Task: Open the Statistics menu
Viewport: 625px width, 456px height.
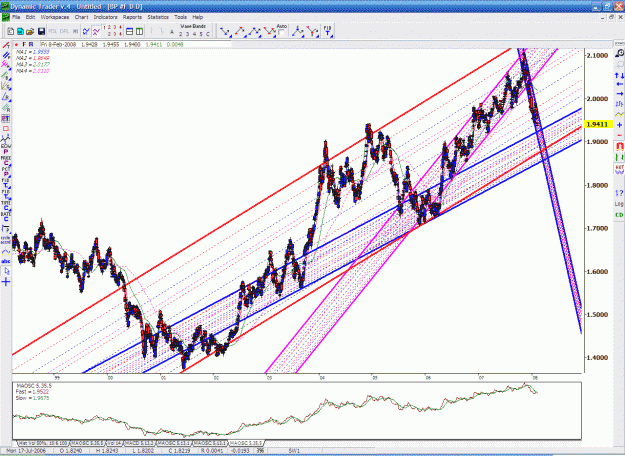Action: pyautogui.click(x=158, y=17)
